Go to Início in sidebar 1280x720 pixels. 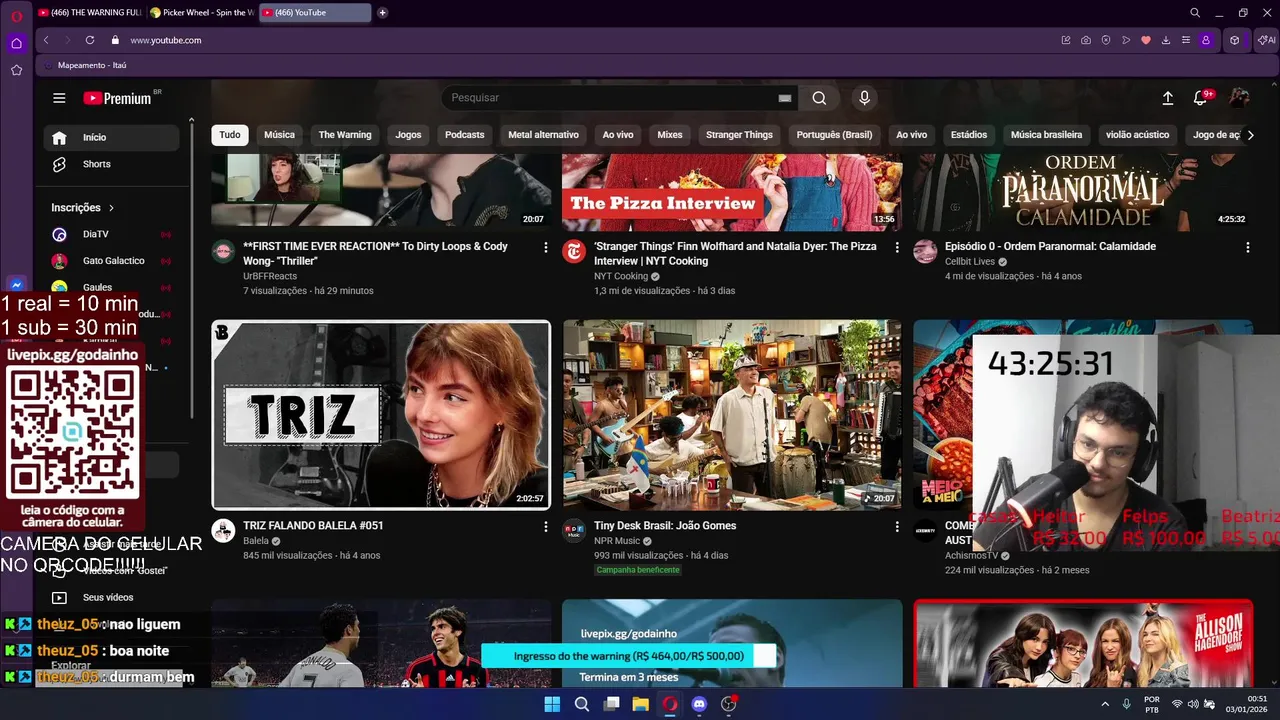point(111,138)
